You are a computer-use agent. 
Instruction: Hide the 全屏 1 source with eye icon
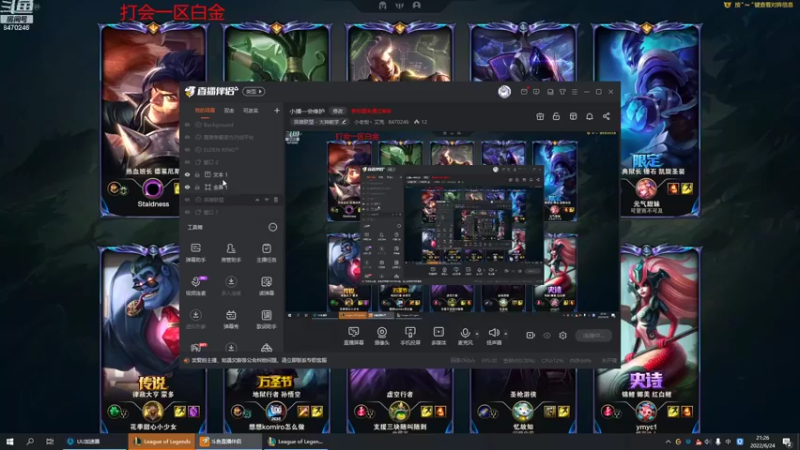[x=187, y=187]
